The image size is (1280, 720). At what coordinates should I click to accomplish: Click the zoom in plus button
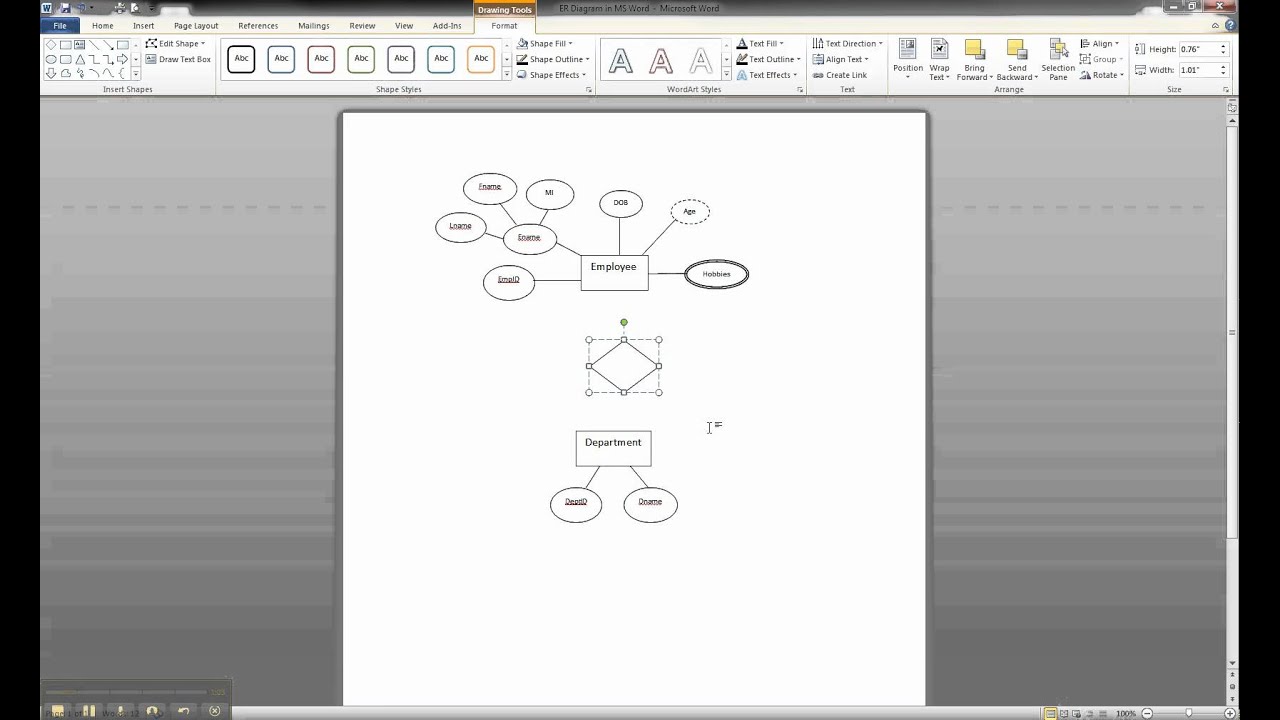[1230, 713]
